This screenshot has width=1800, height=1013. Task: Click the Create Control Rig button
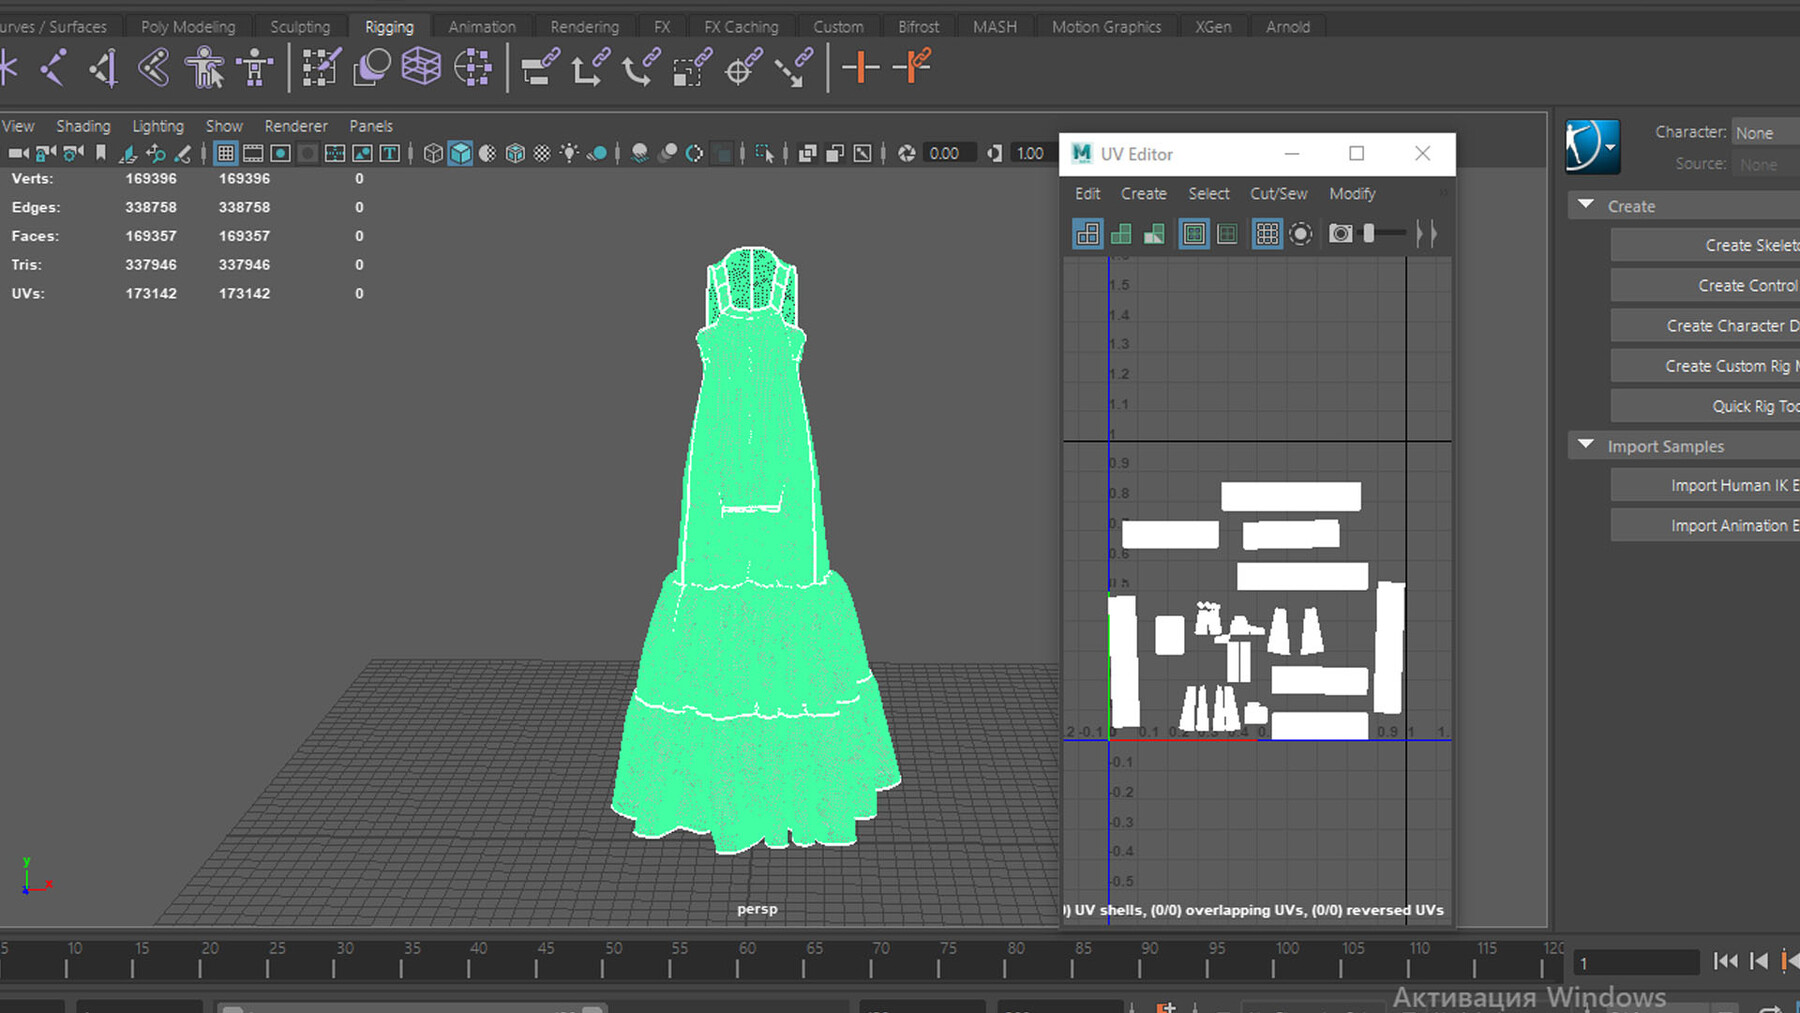click(x=1705, y=285)
